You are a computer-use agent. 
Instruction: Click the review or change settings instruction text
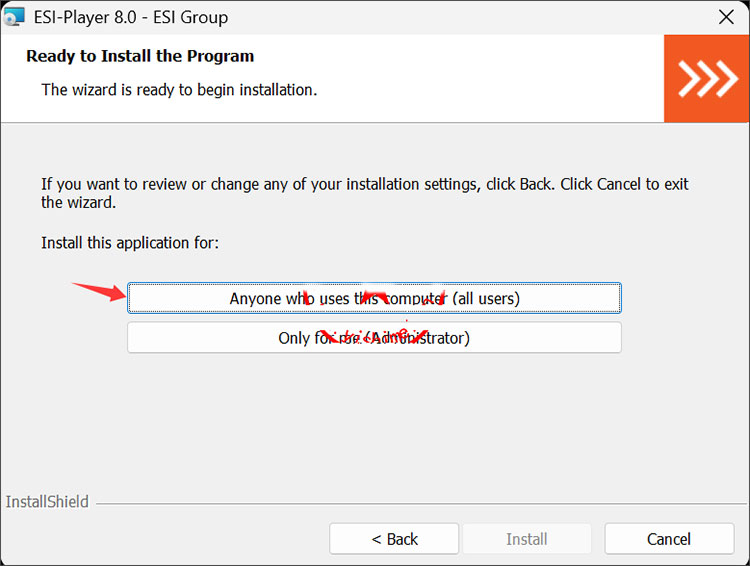tap(364, 193)
